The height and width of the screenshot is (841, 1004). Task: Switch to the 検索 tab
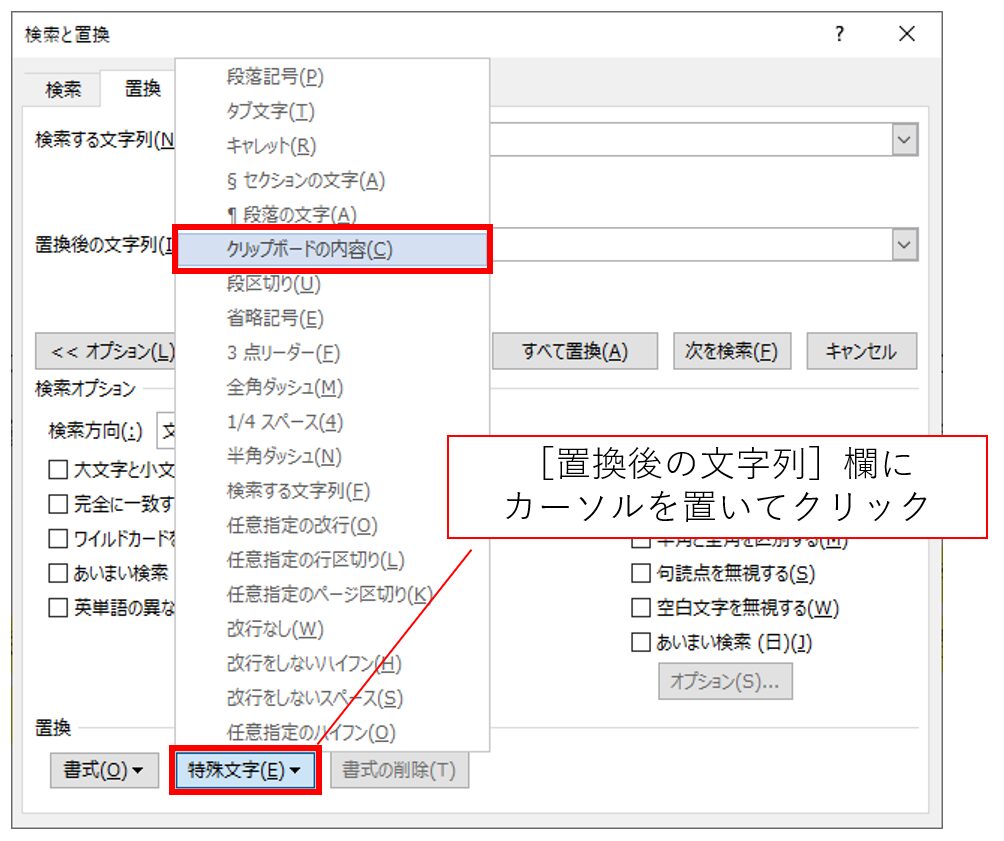tap(64, 89)
